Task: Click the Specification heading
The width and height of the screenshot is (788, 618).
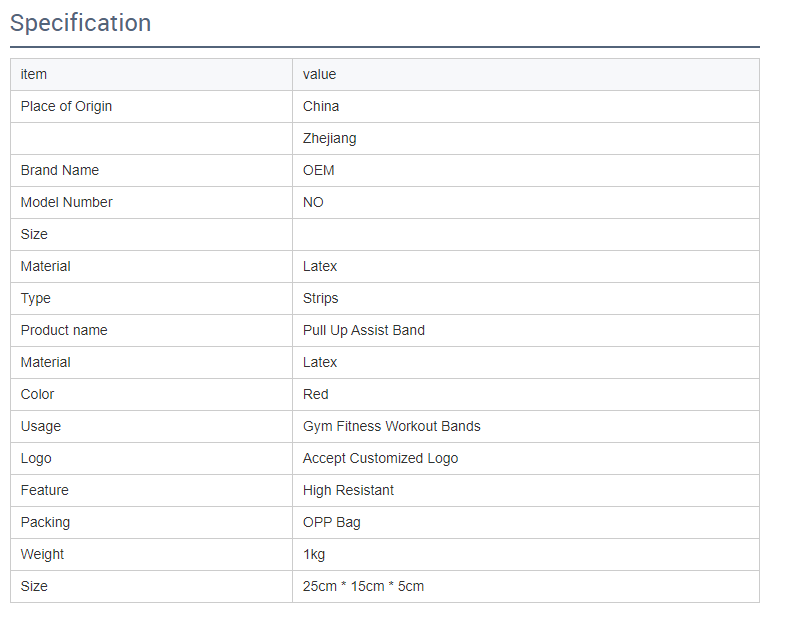Action: tap(81, 23)
